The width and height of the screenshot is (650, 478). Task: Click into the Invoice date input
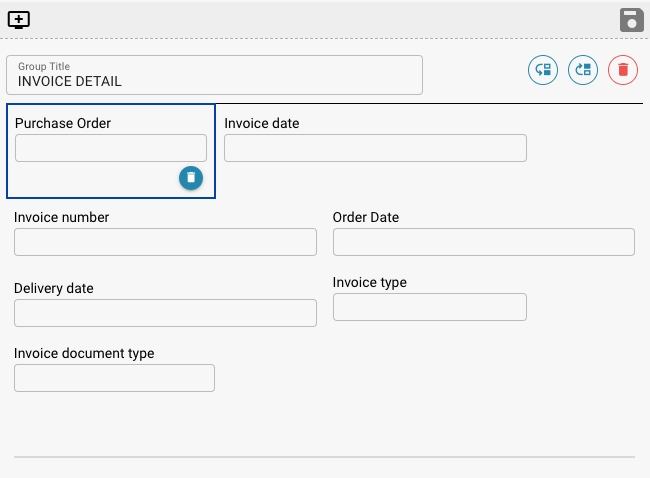pyautogui.click(x=375, y=148)
